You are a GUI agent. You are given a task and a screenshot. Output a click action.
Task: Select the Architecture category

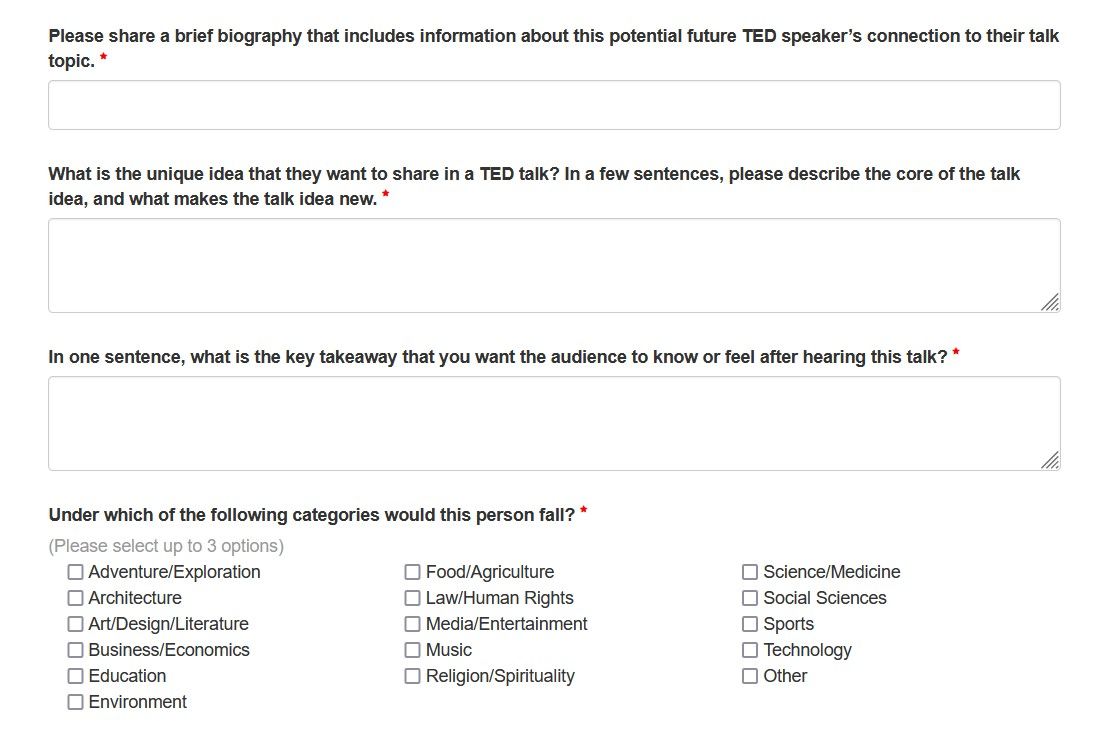coord(75,597)
